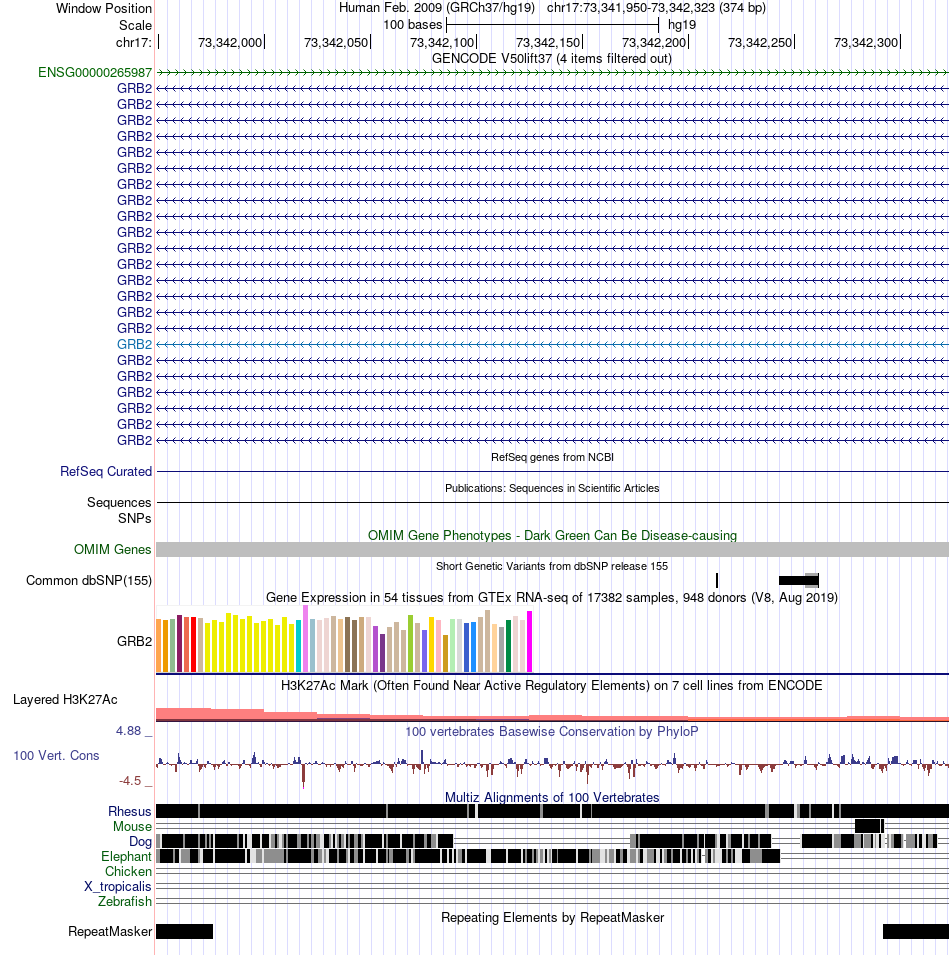Click 'Repeating Elements by RepeatMasker' title

coord(552,917)
